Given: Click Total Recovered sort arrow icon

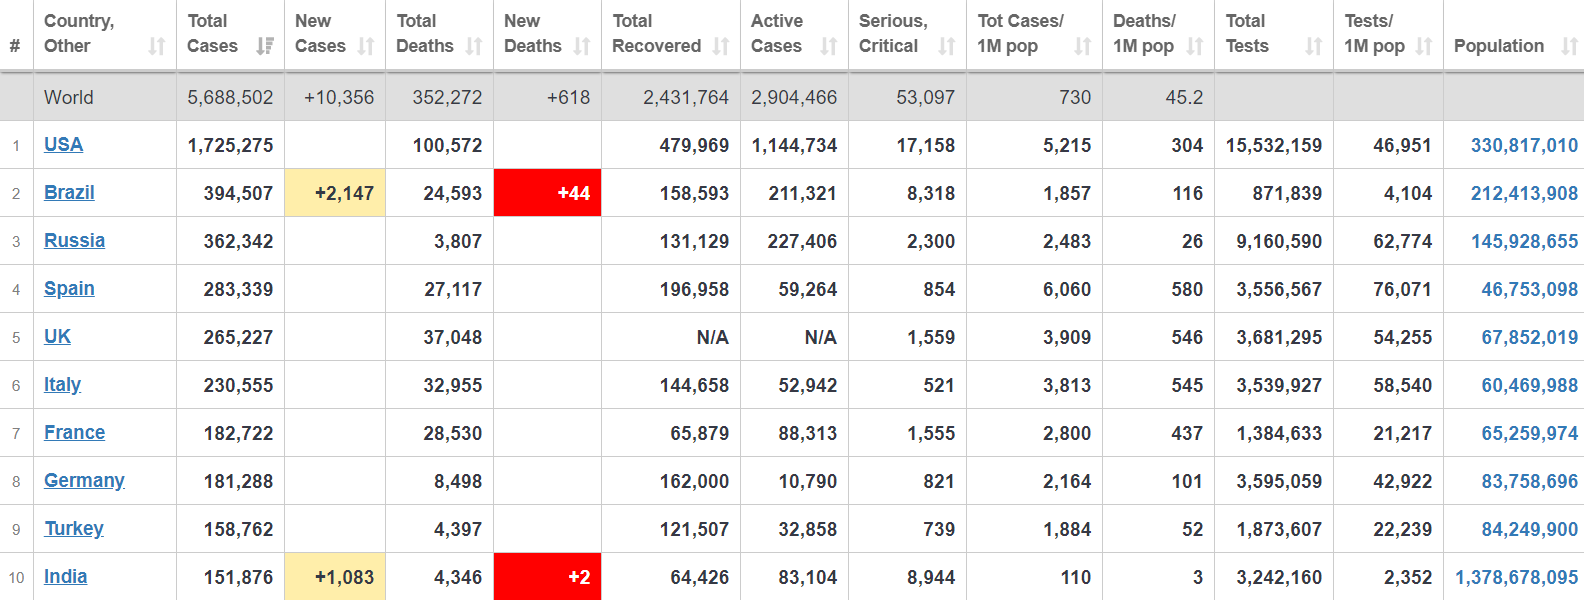Looking at the screenshot, I should (721, 46).
